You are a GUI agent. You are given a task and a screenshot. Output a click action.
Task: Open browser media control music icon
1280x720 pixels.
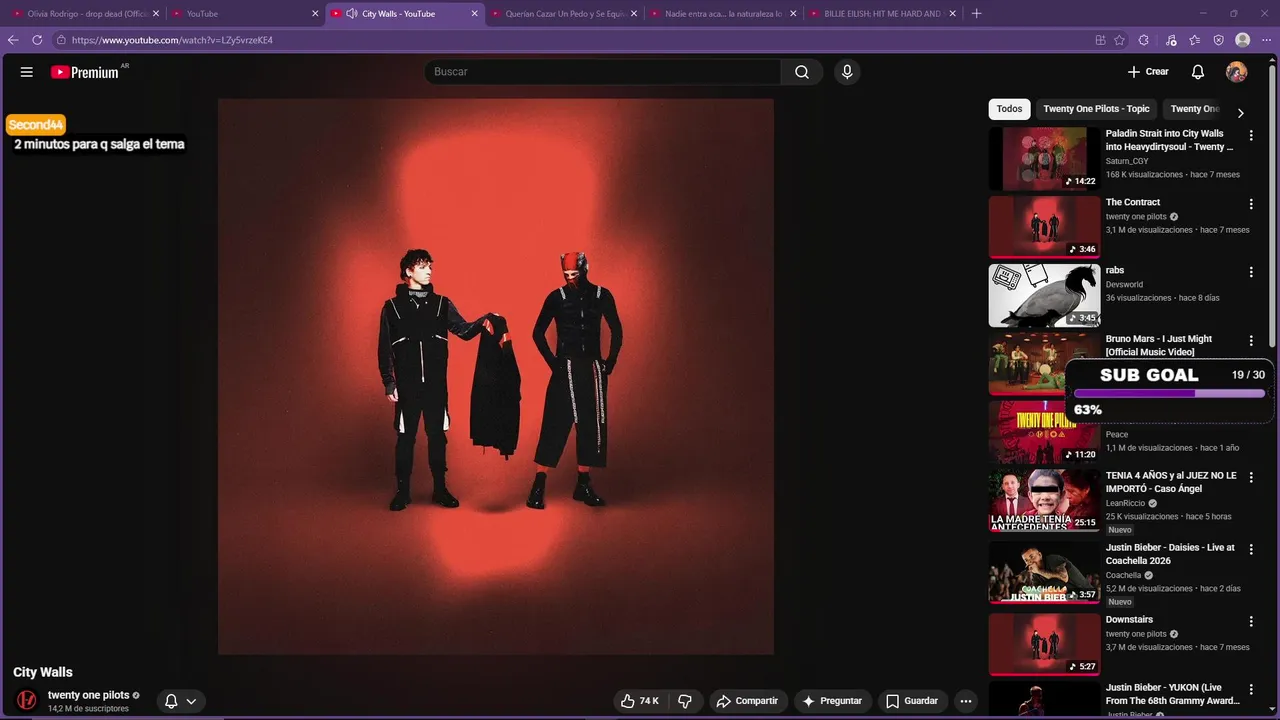[x=1171, y=40]
